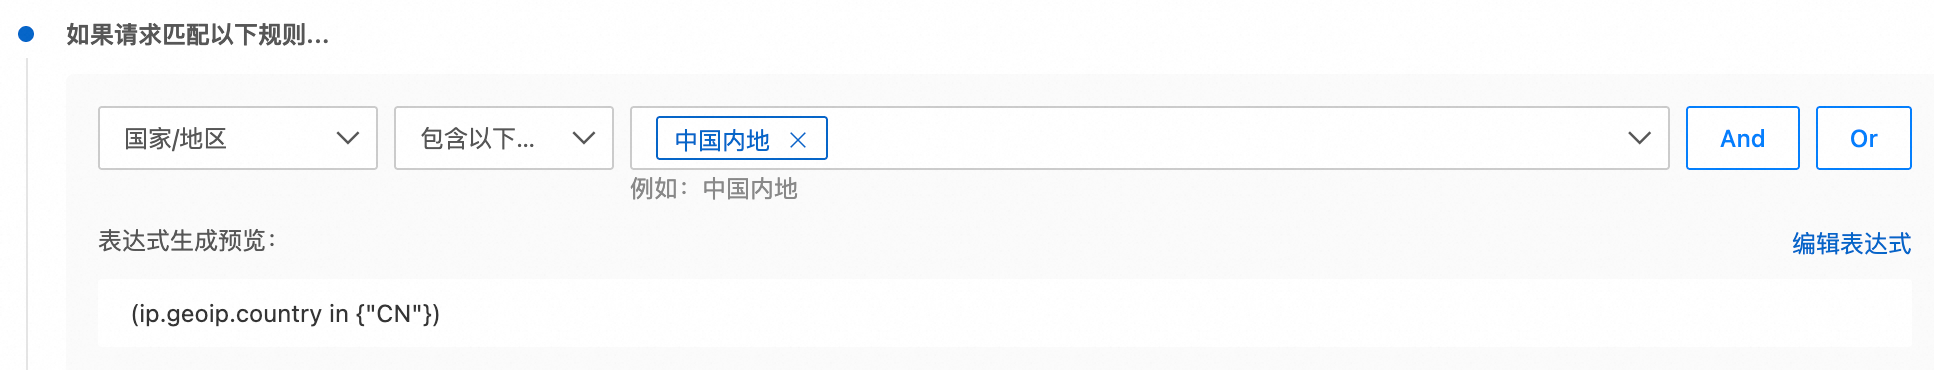Viewport: 1934px width, 370px height.
Task: Click the chevron arrow in the country values selector
Action: [1639, 138]
